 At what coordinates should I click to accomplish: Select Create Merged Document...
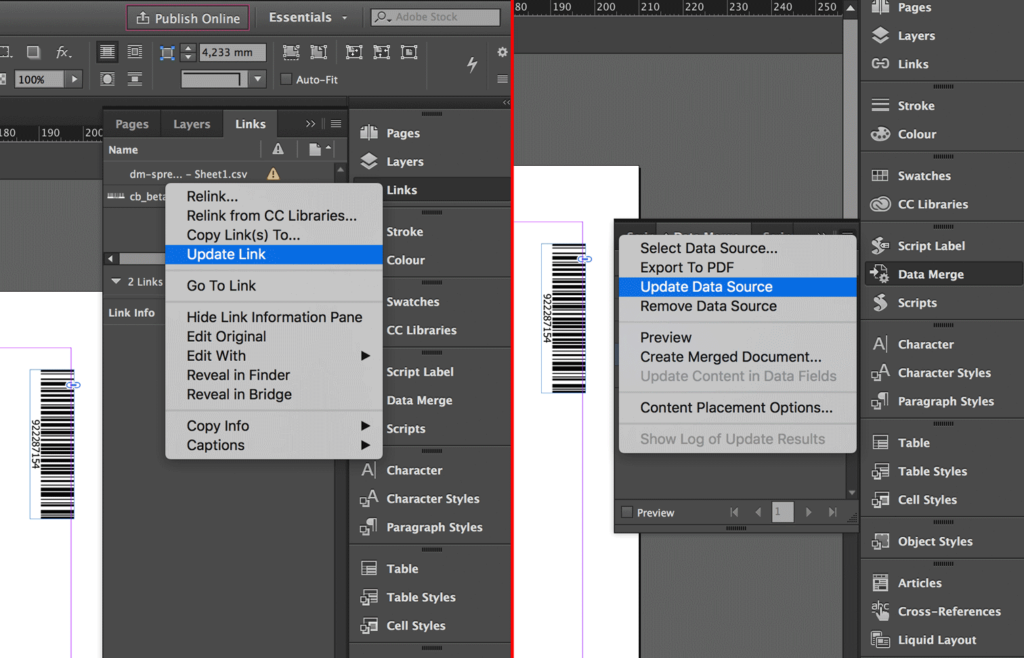(737, 357)
